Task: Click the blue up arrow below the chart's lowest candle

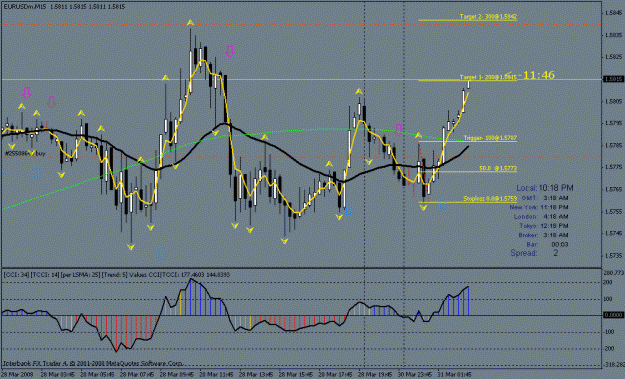Action: click(x=160, y=253)
